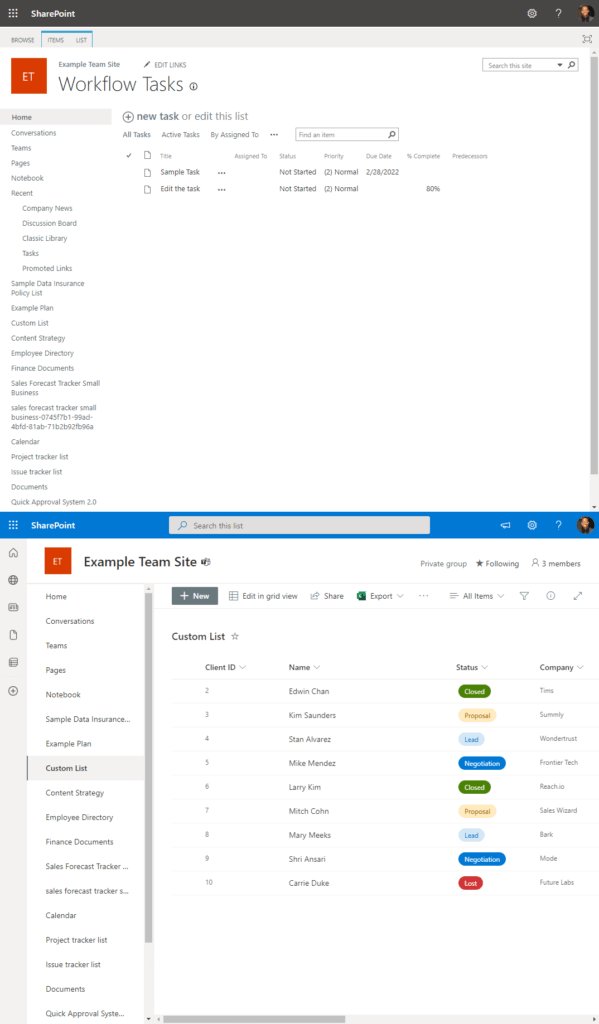Open help icon in blue header
The height and width of the screenshot is (1024, 599).
(559, 525)
